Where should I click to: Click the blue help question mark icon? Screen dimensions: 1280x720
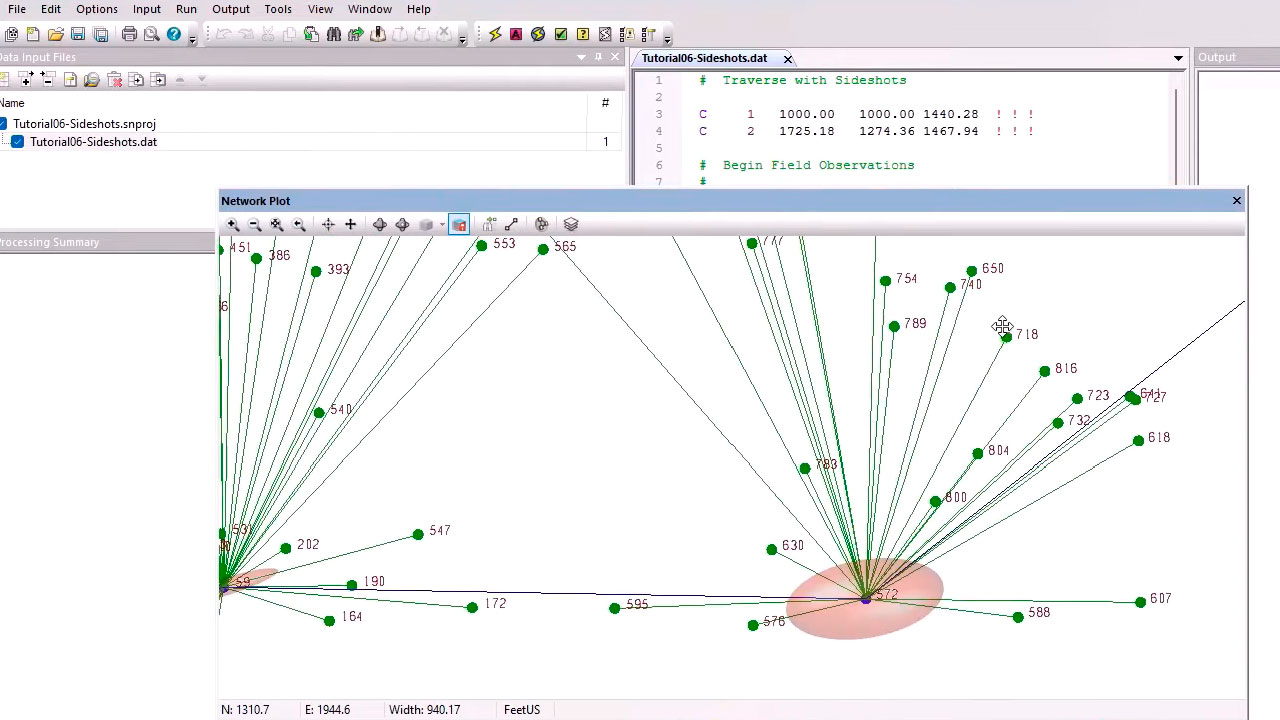click(x=174, y=34)
